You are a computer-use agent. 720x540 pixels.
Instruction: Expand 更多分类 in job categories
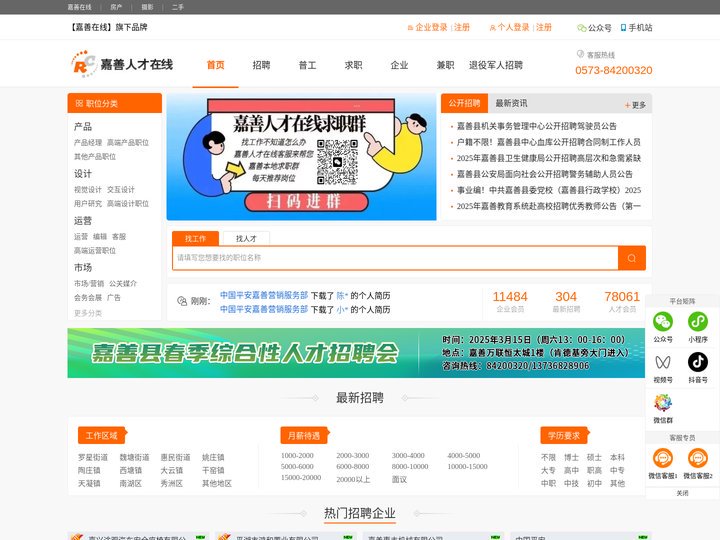(x=88, y=313)
